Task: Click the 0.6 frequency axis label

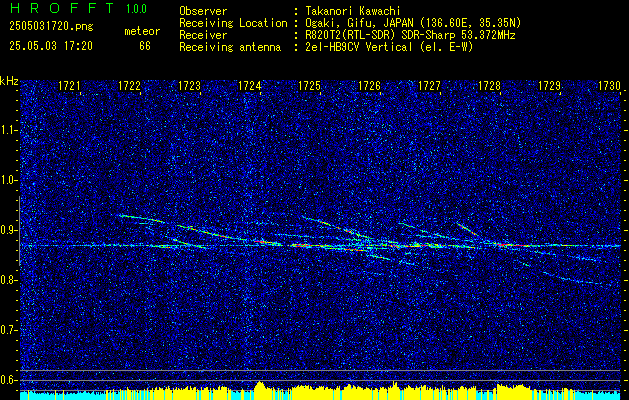Action: tap(8, 380)
